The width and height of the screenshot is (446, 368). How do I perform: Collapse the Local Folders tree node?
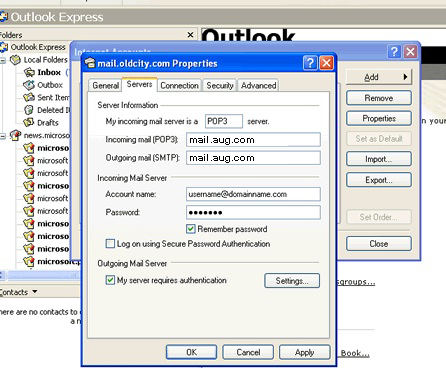[x=3, y=61]
